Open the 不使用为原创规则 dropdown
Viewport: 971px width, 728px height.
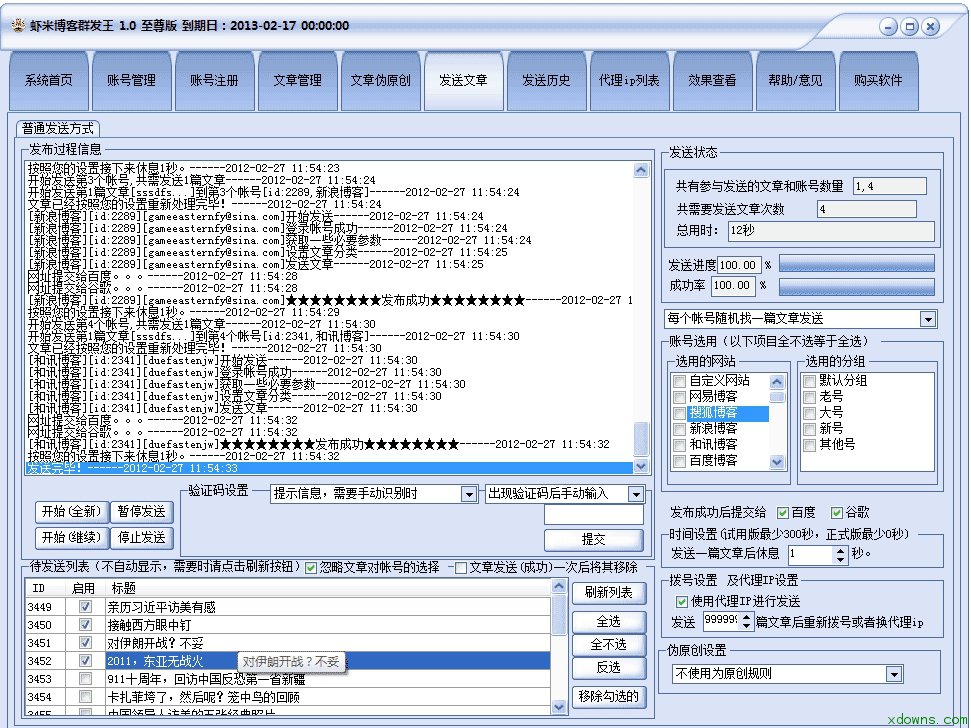[x=894, y=674]
